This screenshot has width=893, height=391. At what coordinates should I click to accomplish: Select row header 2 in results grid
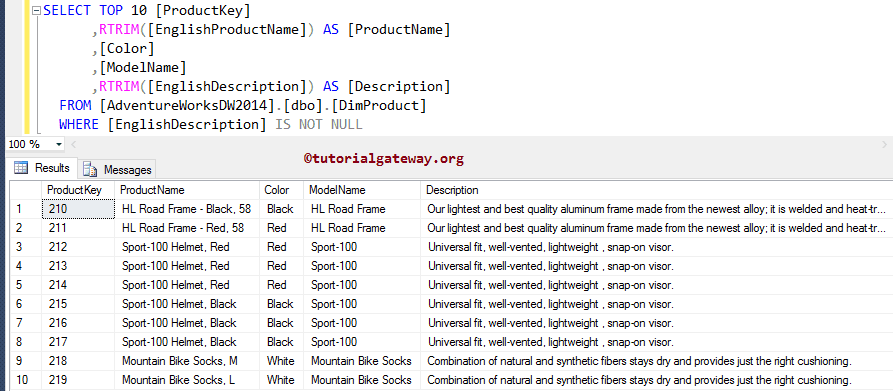coord(26,228)
